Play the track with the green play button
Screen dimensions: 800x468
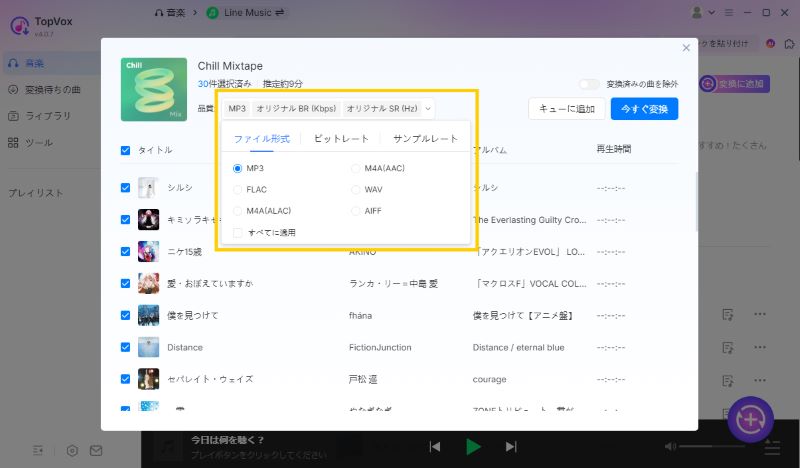(473, 447)
